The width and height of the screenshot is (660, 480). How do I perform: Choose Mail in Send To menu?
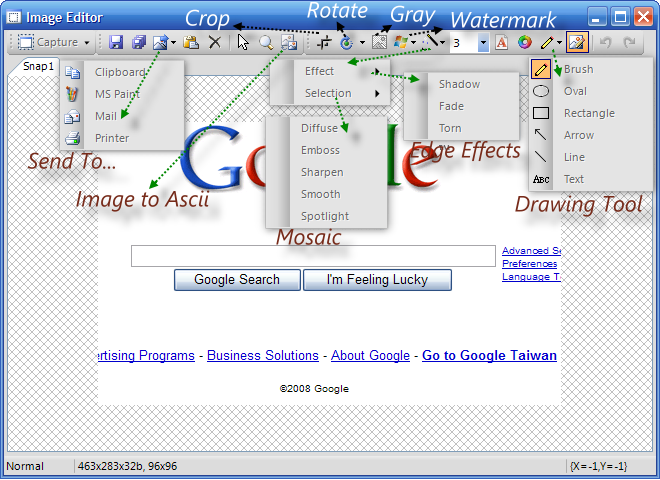(x=122, y=116)
